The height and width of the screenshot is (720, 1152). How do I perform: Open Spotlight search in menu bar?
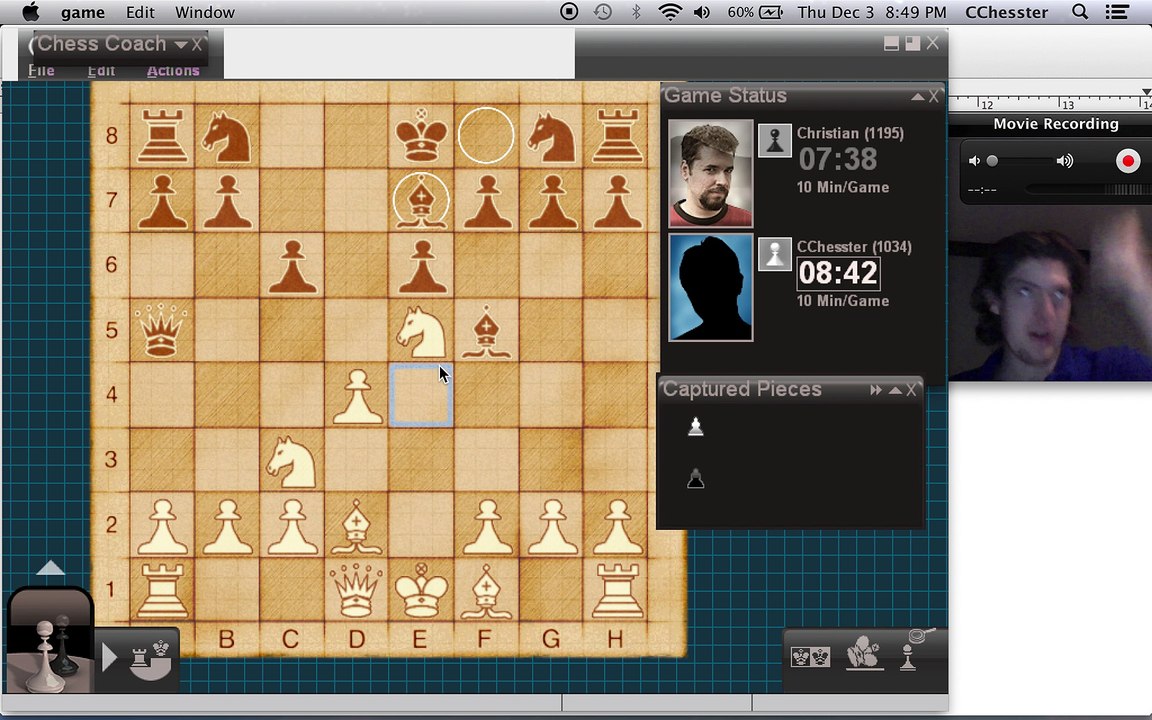(1079, 12)
